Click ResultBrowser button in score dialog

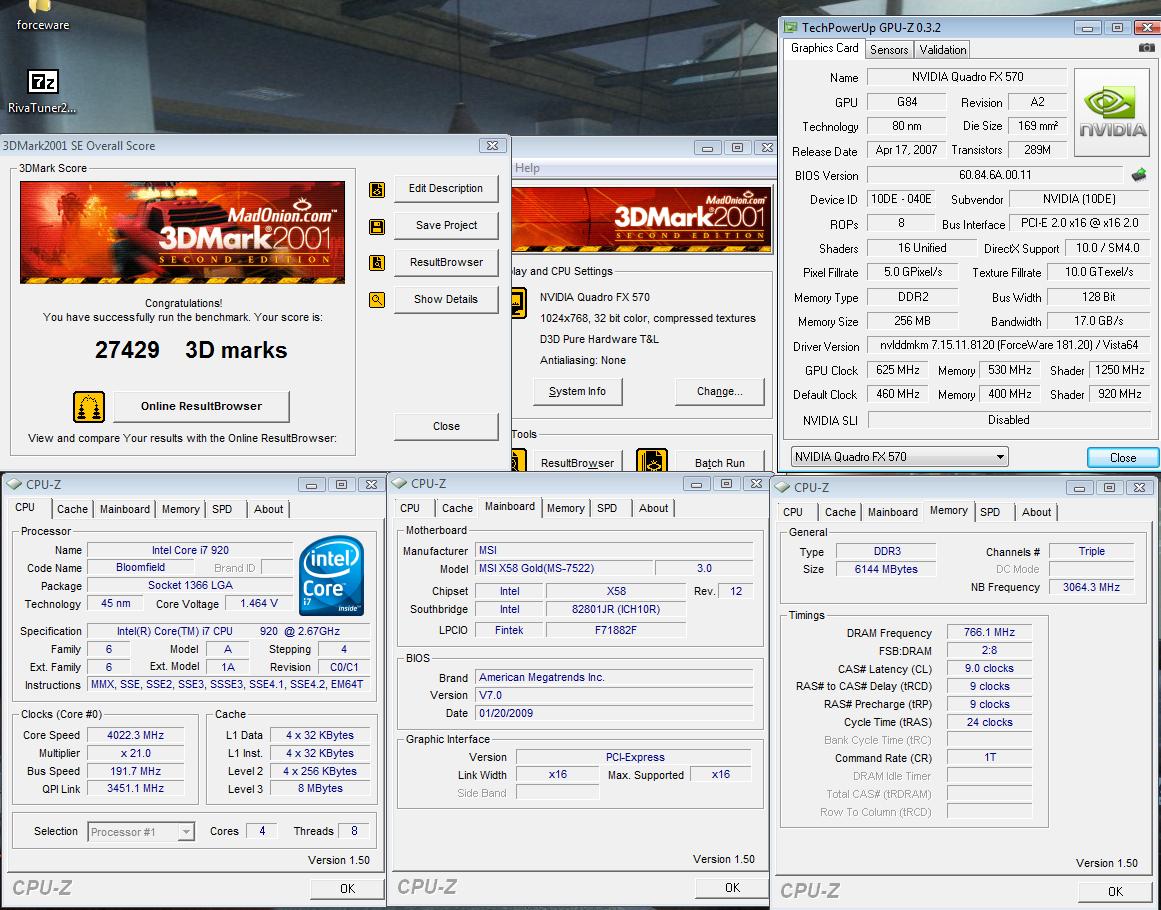pyautogui.click(x=446, y=262)
